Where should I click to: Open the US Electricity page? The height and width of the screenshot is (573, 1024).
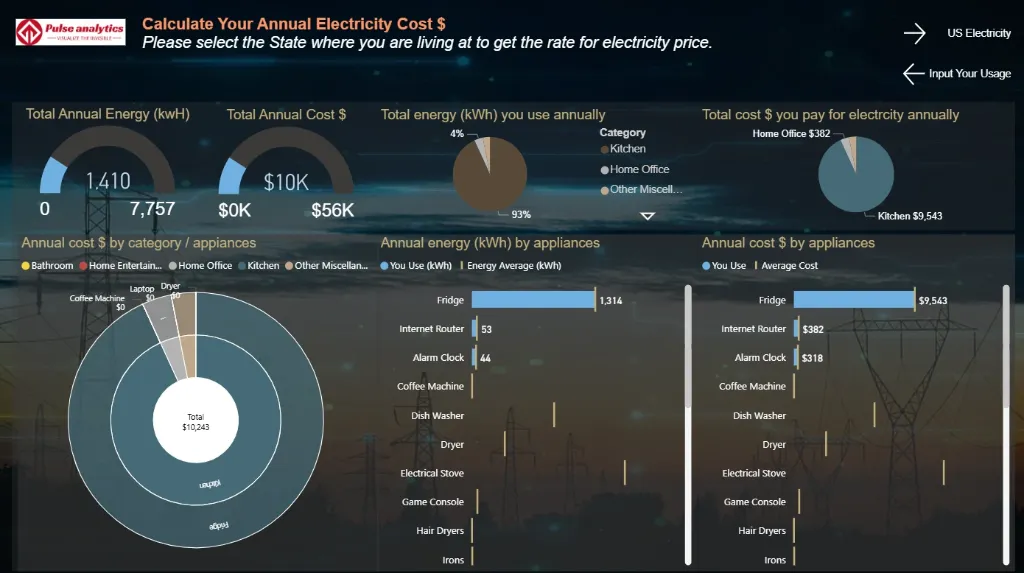[x=979, y=33]
